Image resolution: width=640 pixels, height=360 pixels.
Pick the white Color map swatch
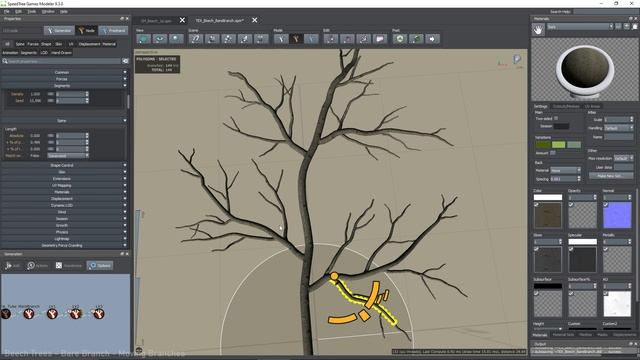tap(548, 198)
